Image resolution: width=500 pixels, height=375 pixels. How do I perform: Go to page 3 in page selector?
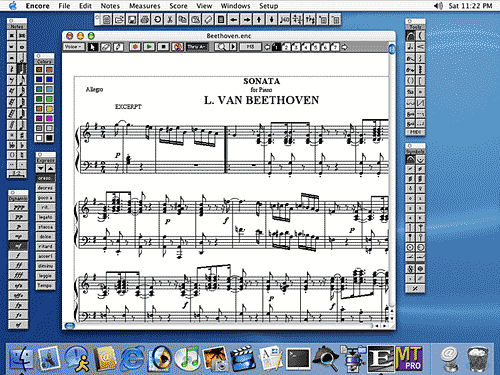coord(296,47)
